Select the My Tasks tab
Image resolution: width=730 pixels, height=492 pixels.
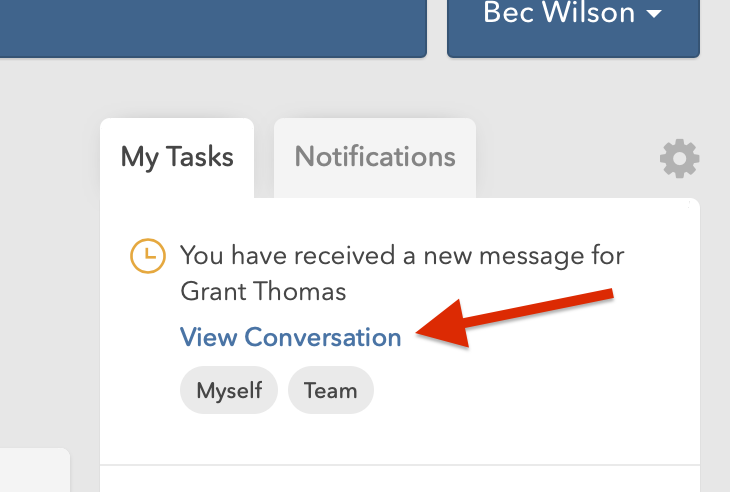coord(177,158)
